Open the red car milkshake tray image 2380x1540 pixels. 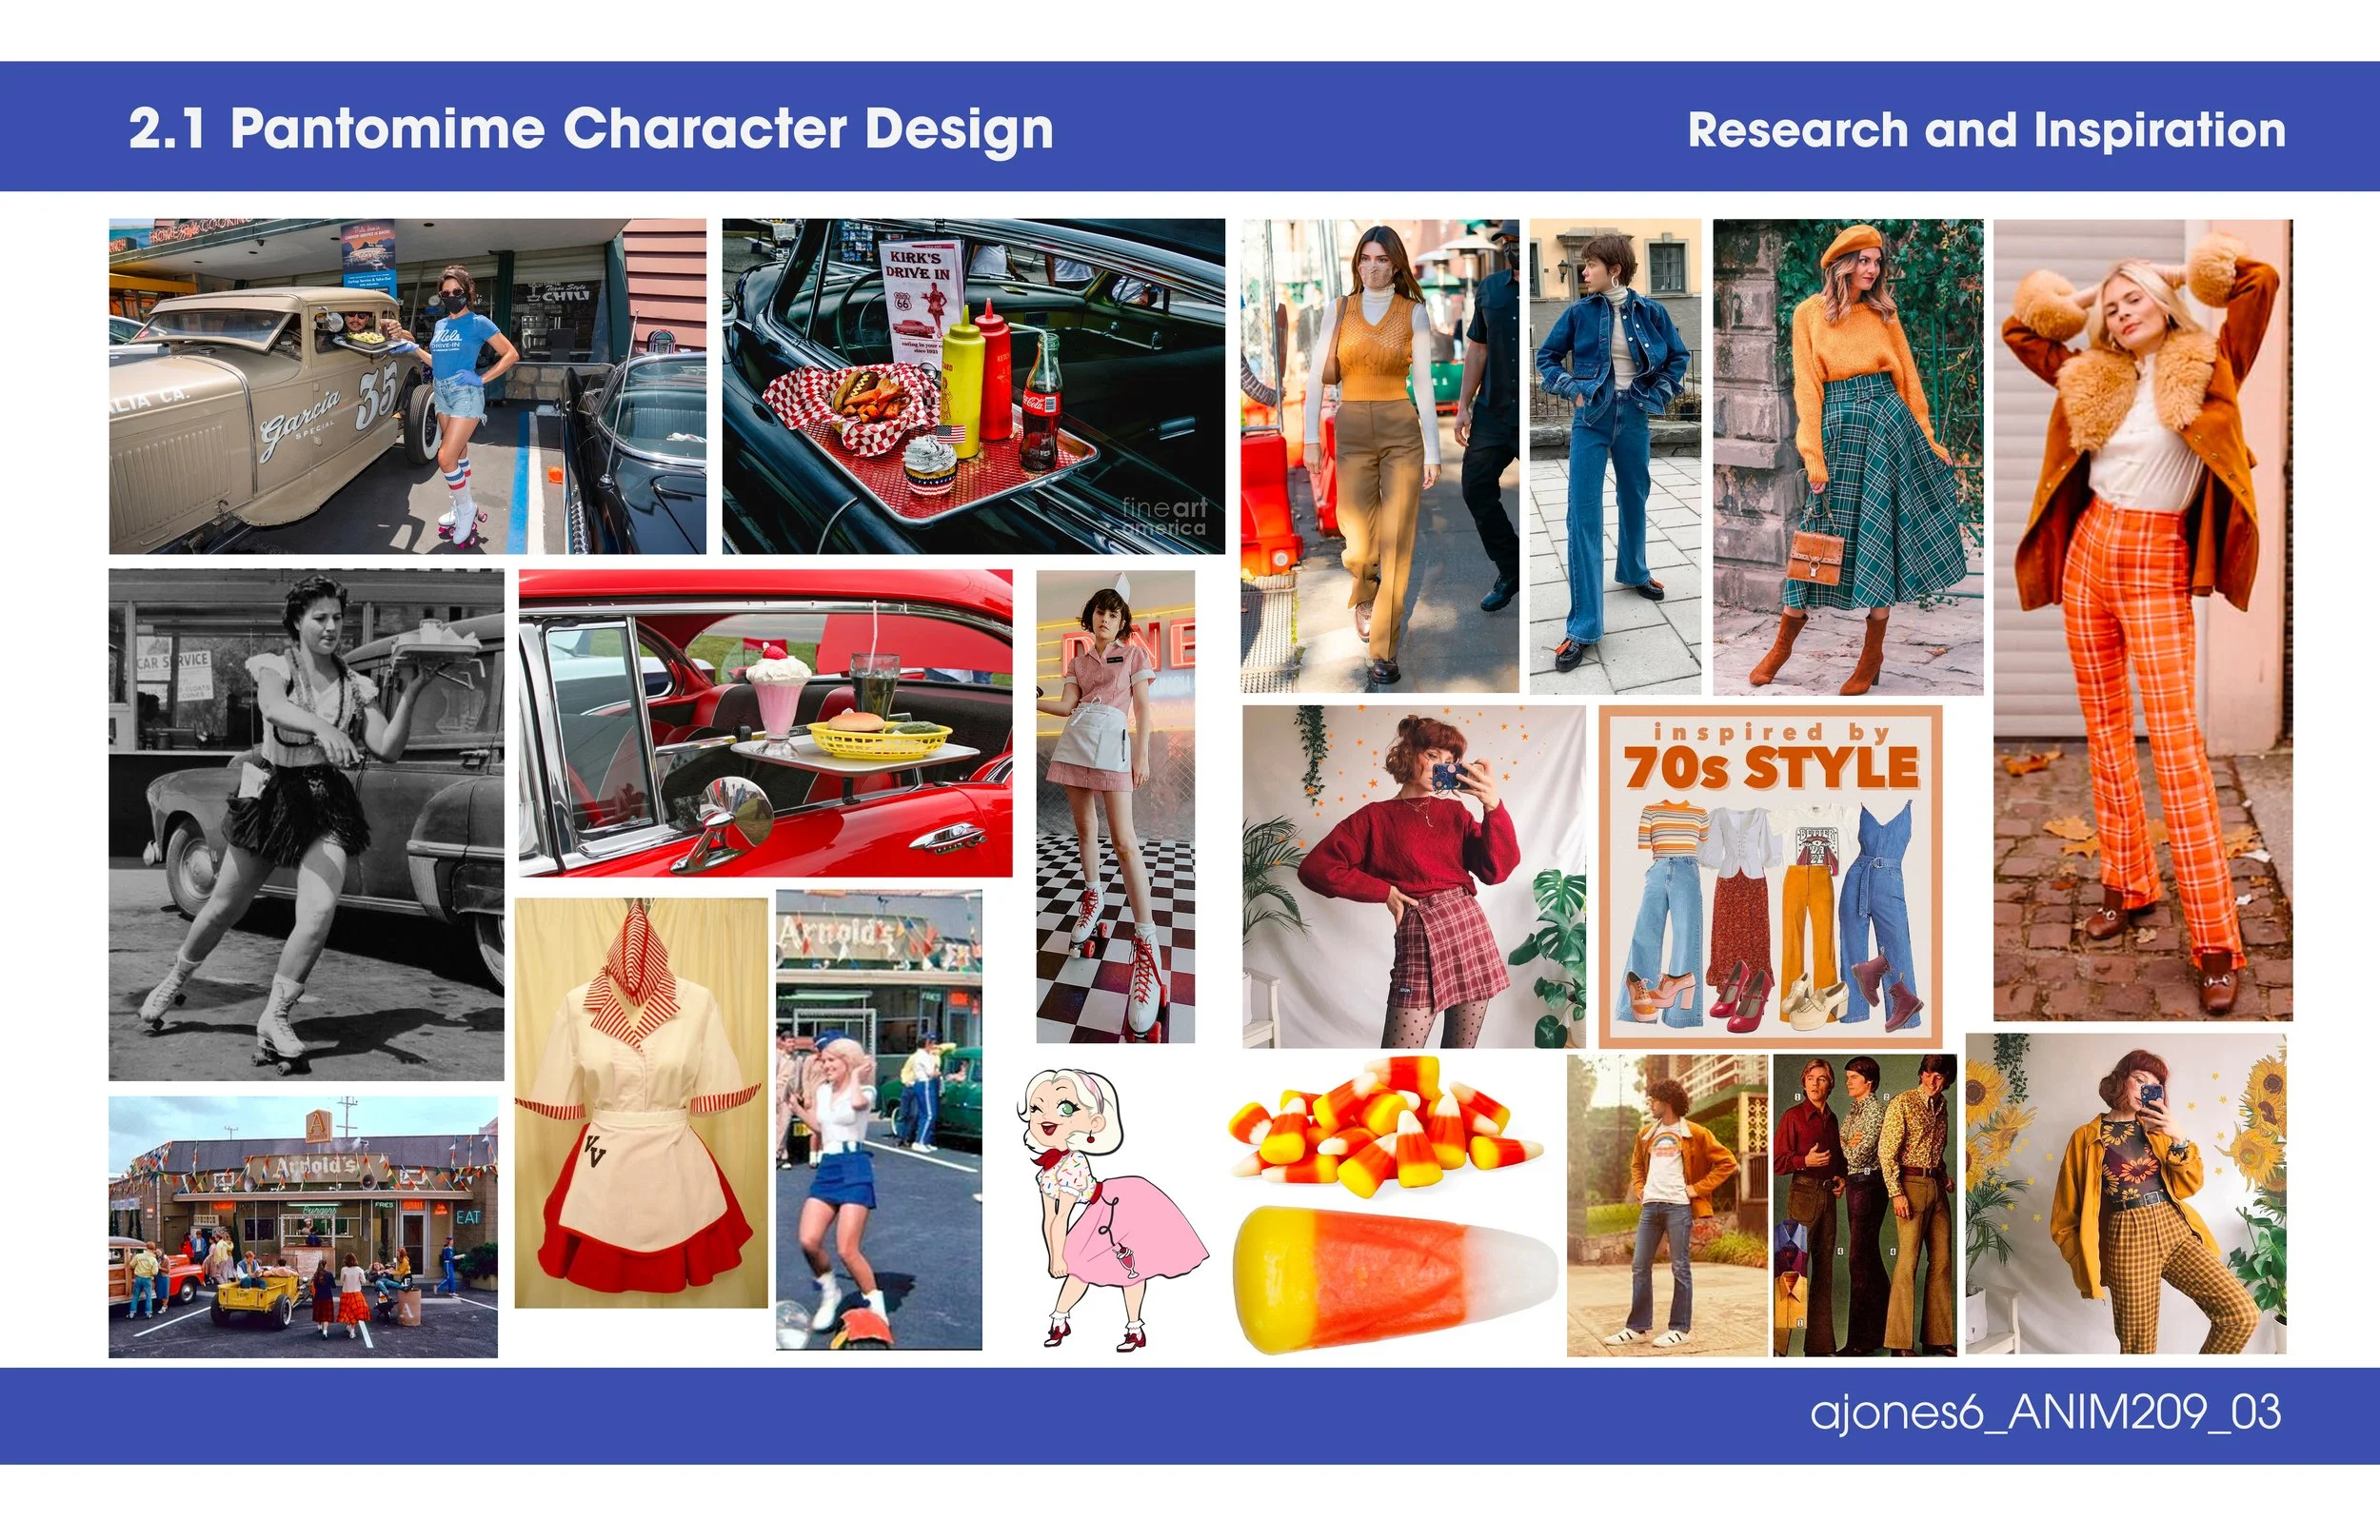[765, 723]
